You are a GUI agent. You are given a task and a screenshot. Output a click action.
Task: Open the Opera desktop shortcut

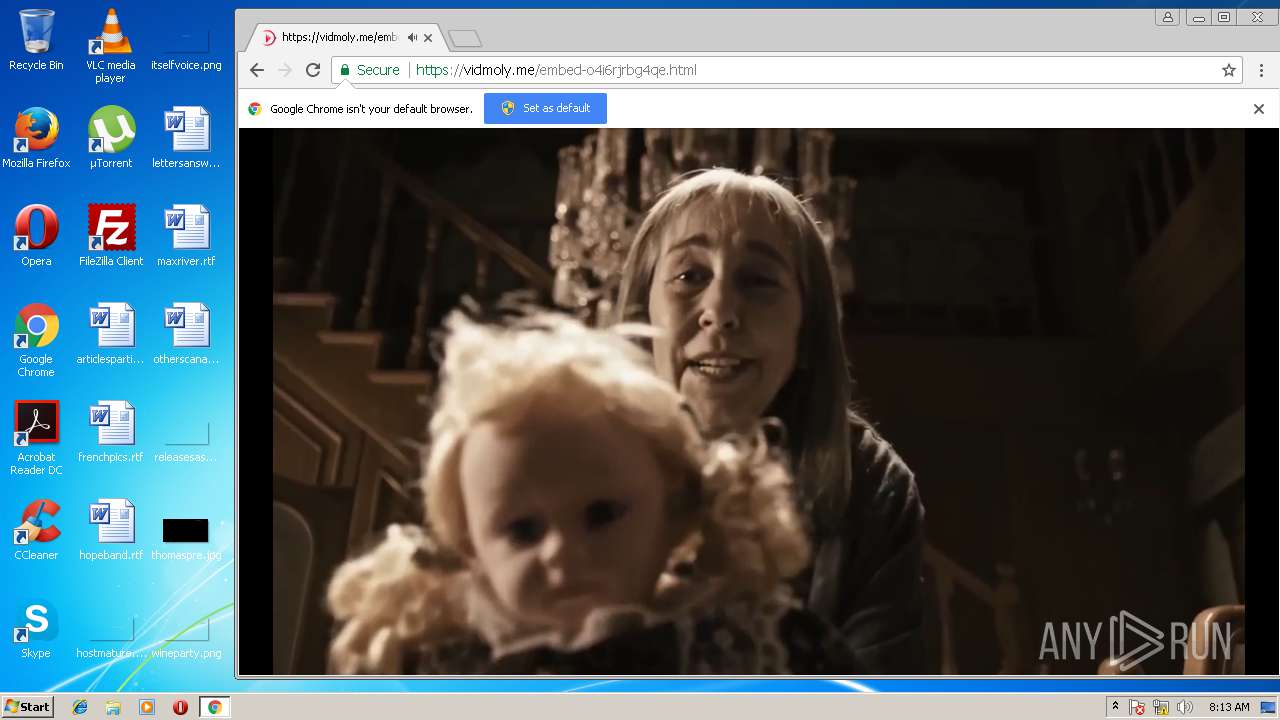click(x=36, y=236)
